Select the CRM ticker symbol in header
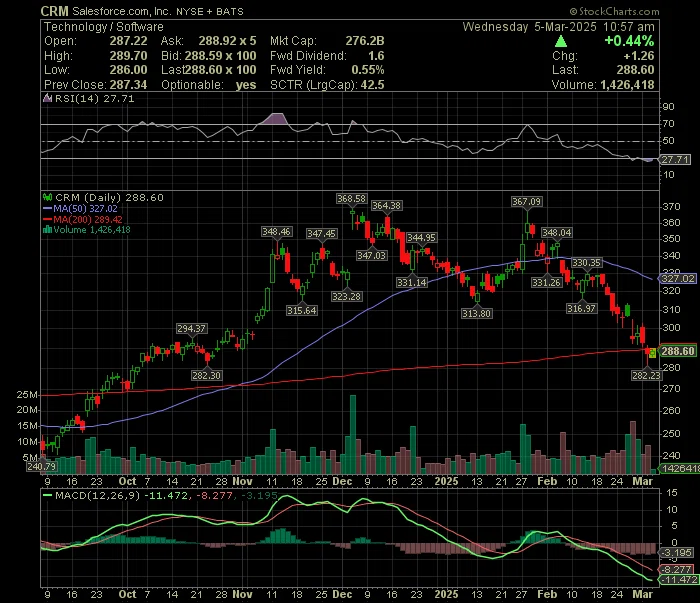 (54, 11)
